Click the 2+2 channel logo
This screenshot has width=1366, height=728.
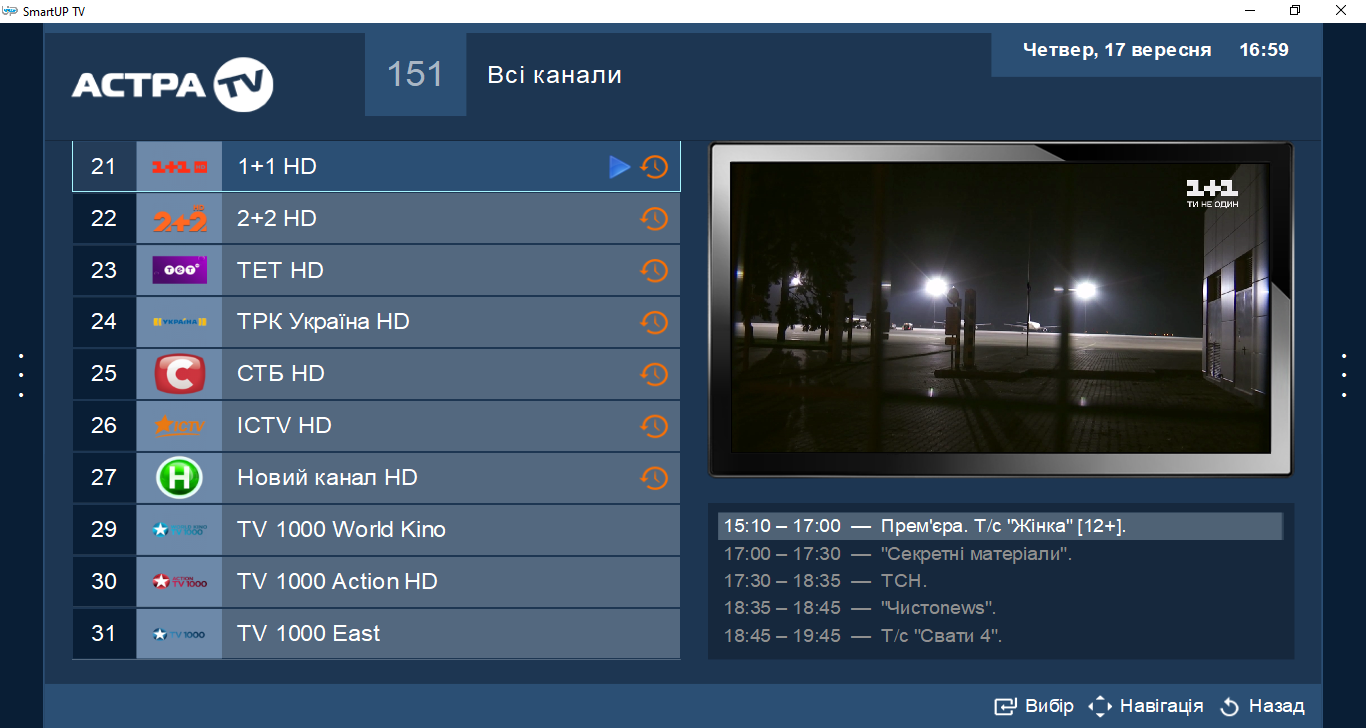click(179, 219)
